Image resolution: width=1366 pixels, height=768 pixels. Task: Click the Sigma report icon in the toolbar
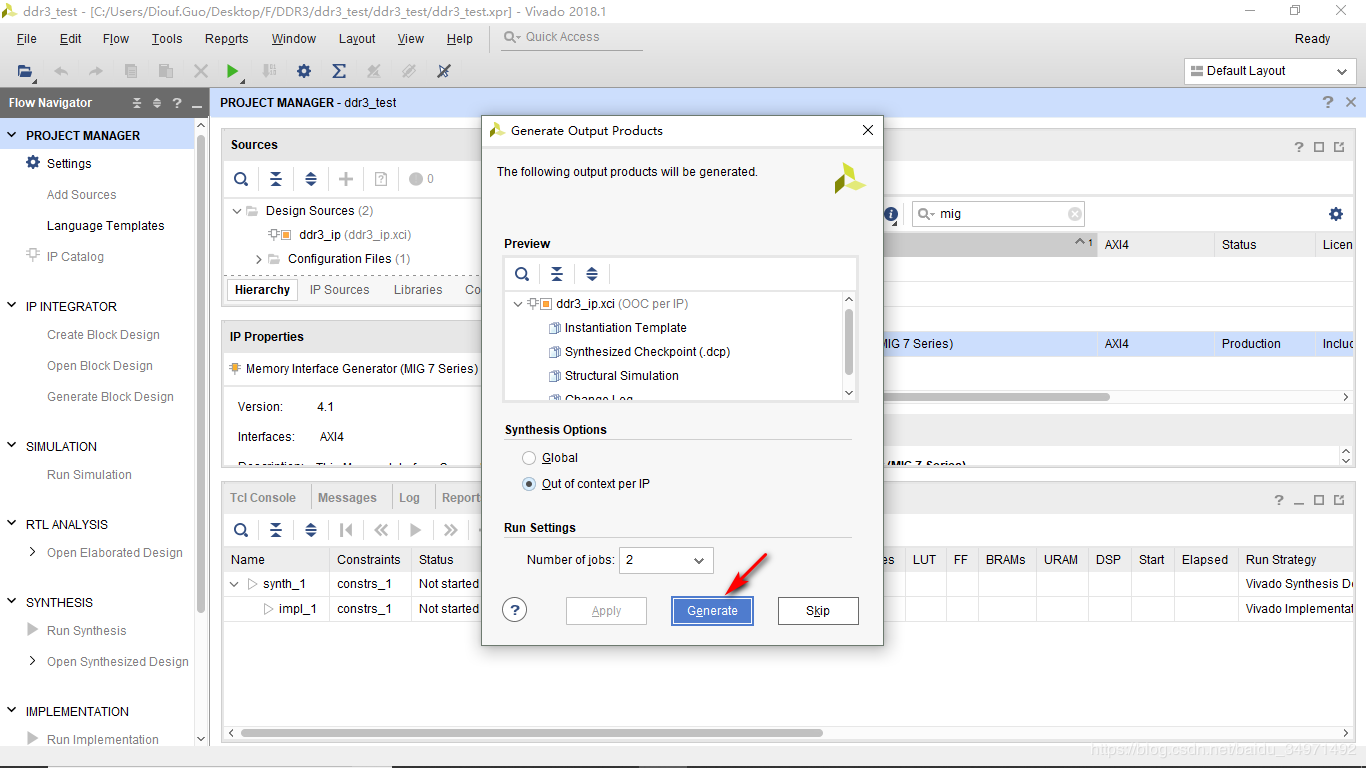[x=339, y=71]
